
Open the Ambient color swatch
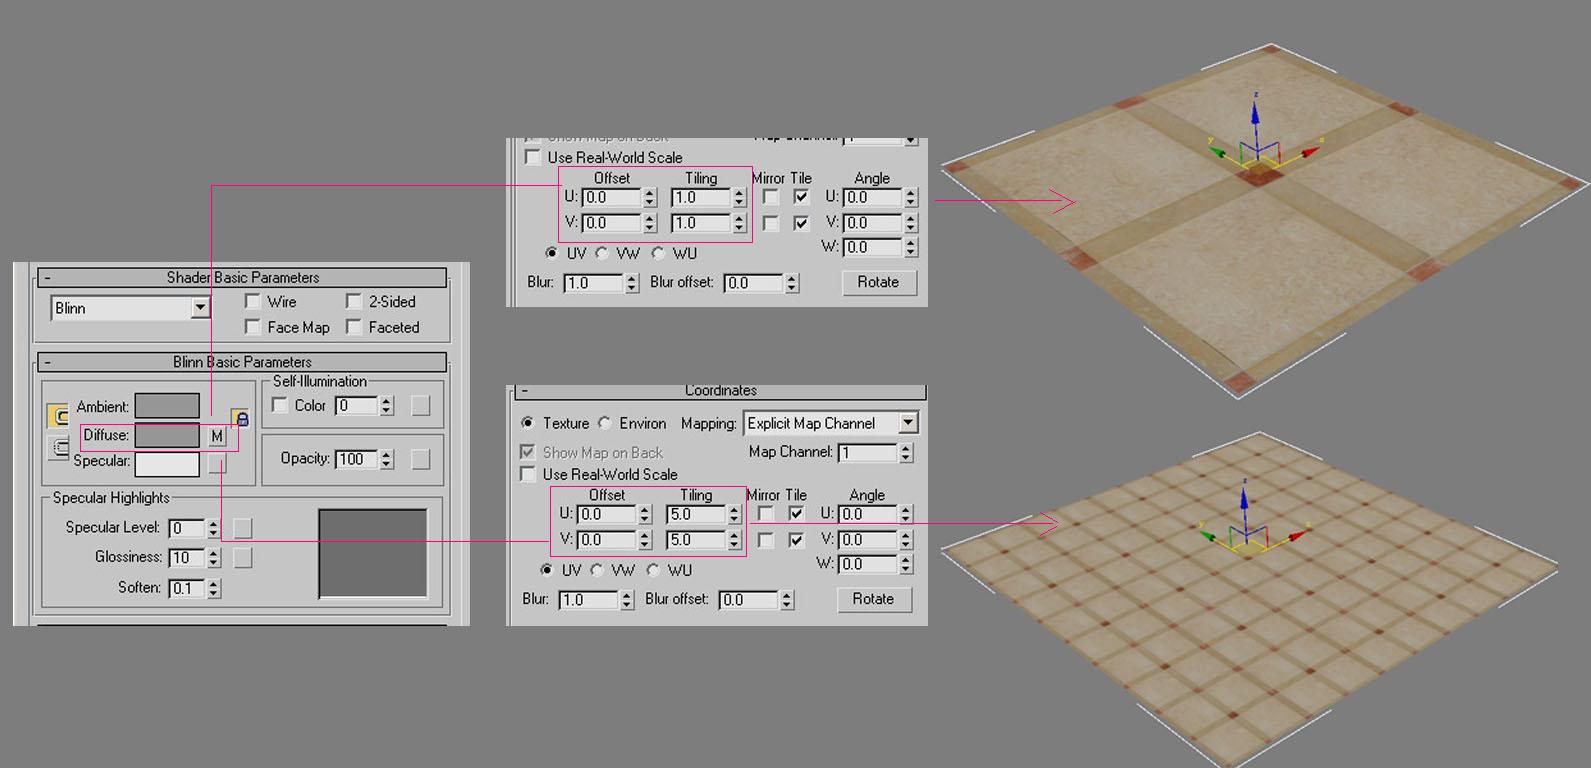click(x=167, y=406)
